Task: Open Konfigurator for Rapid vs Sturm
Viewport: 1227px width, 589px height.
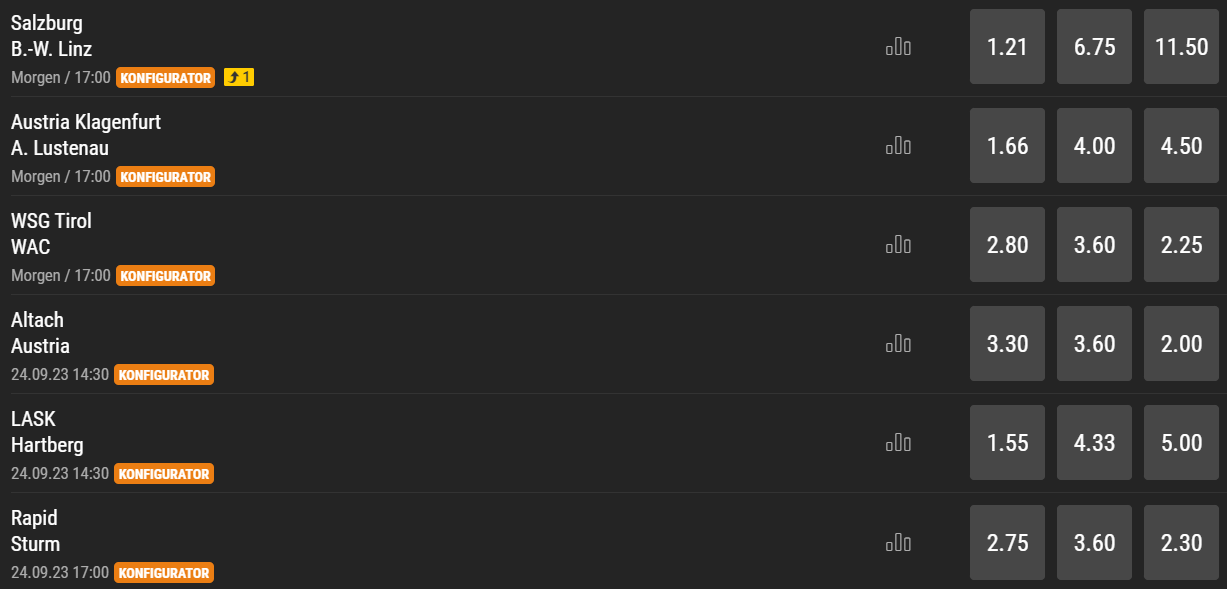Action: [x=164, y=573]
